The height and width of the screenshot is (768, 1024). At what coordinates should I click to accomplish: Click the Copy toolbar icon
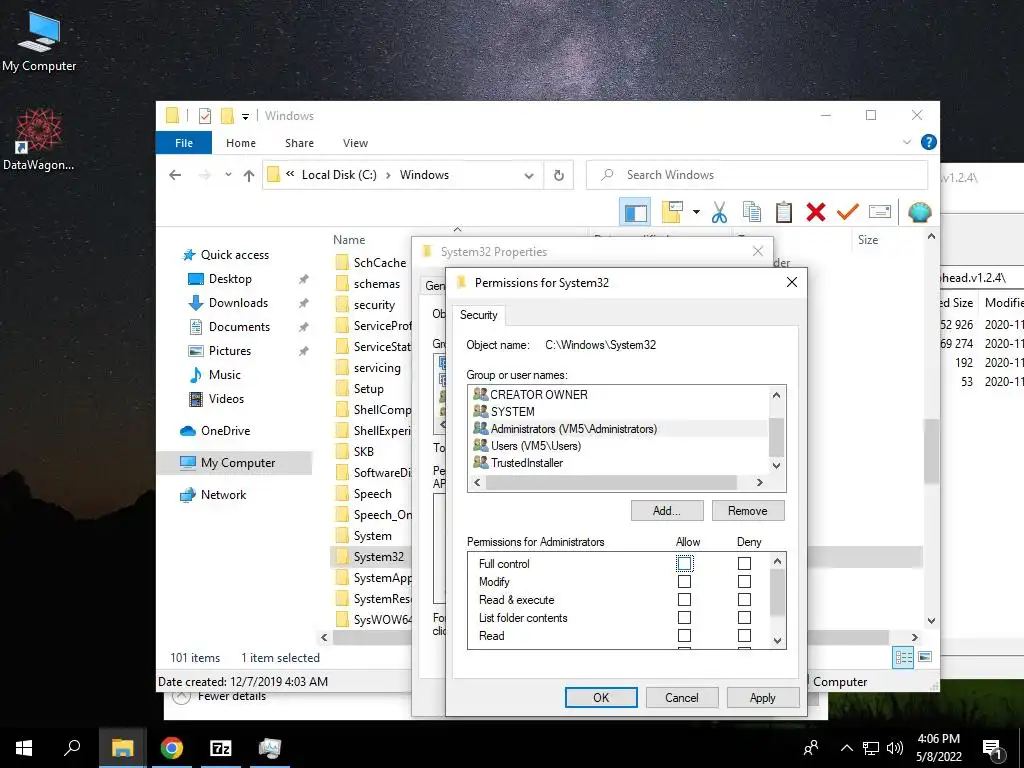pos(752,212)
